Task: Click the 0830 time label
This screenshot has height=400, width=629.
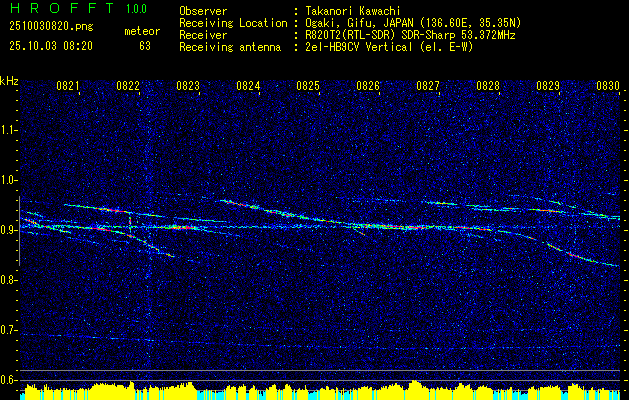Action: [608, 85]
